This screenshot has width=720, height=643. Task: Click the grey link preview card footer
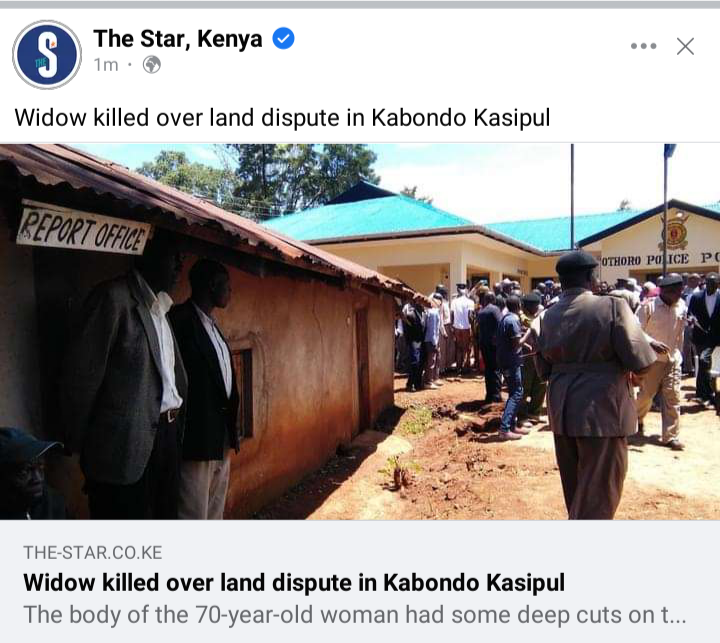(x=360, y=581)
